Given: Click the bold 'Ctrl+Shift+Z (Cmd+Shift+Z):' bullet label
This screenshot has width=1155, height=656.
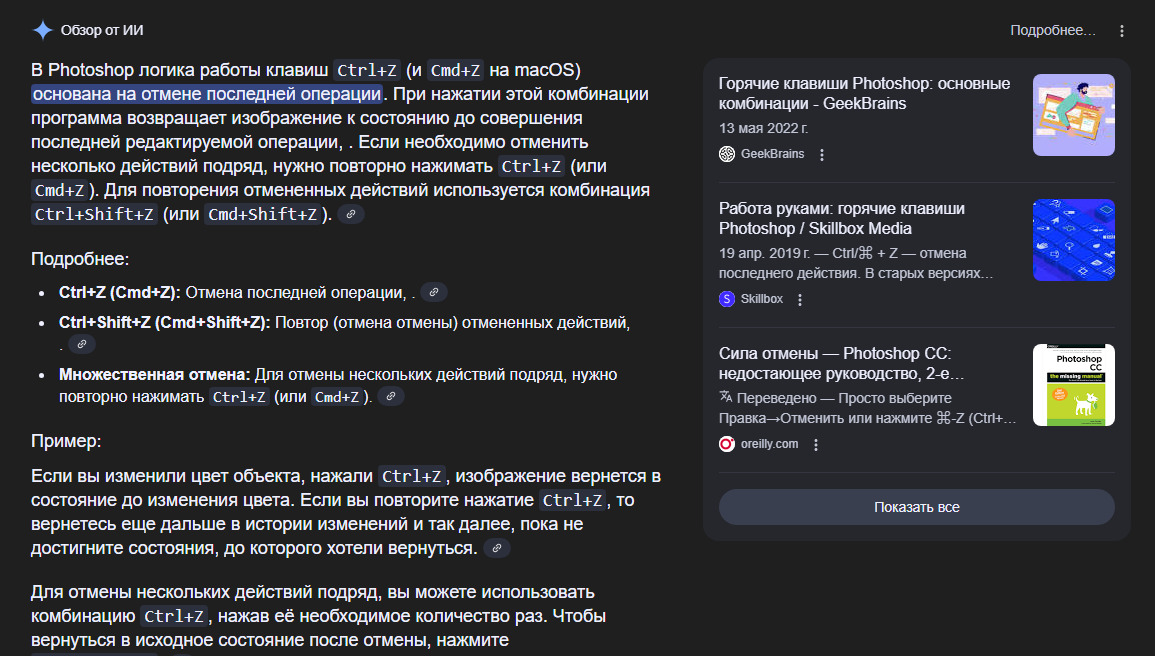Looking at the screenshot, I should tap(164, 322).
